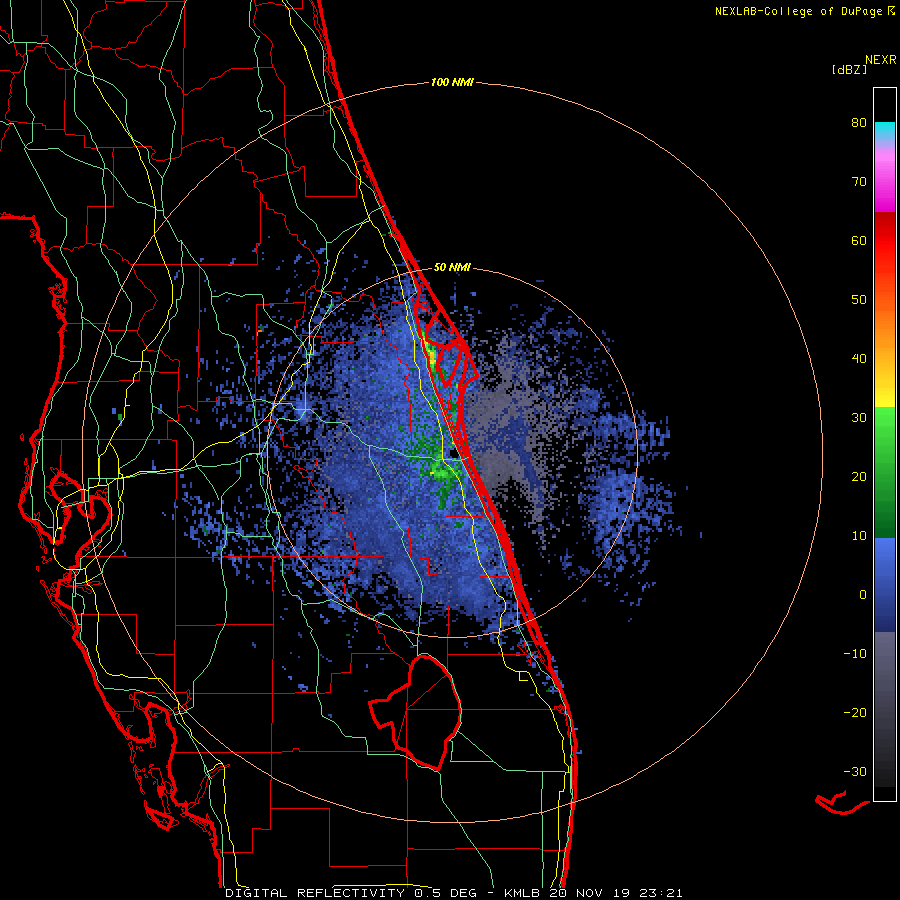Click the 50 value on the dBZ scale
900x900 pixels.
click(x=859, y=300)
